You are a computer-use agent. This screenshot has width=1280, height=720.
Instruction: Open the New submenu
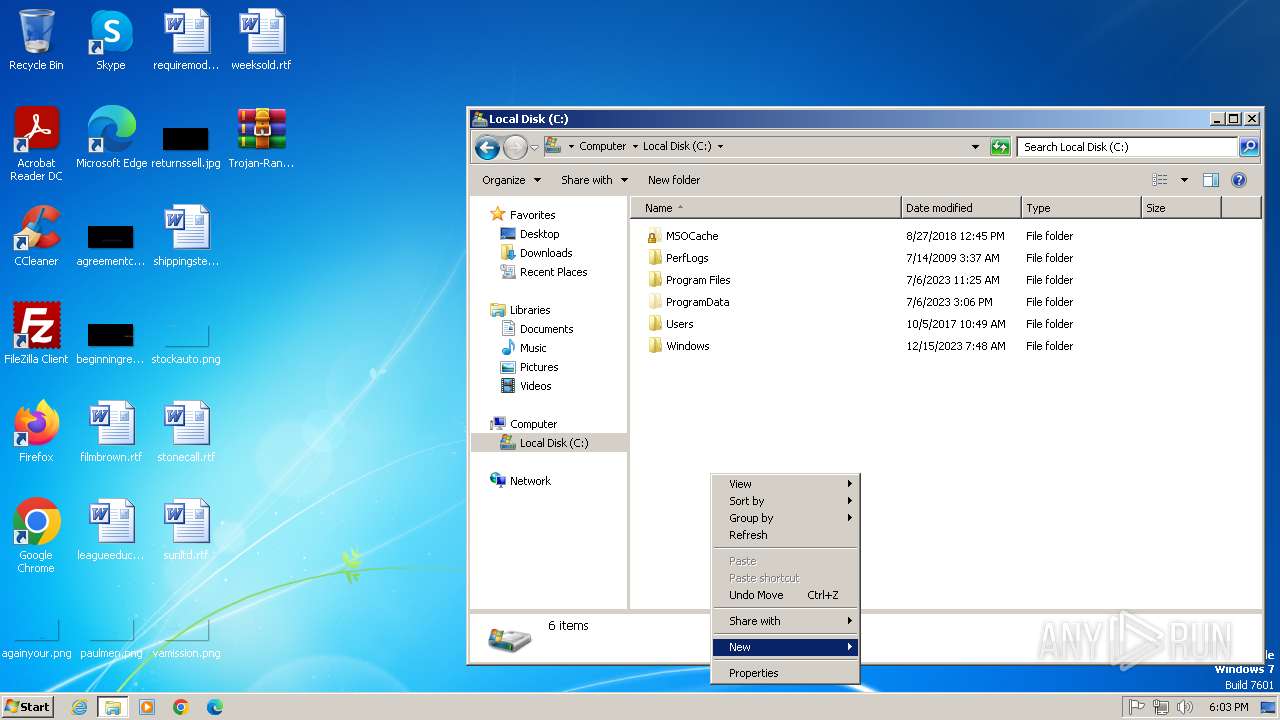786,647
